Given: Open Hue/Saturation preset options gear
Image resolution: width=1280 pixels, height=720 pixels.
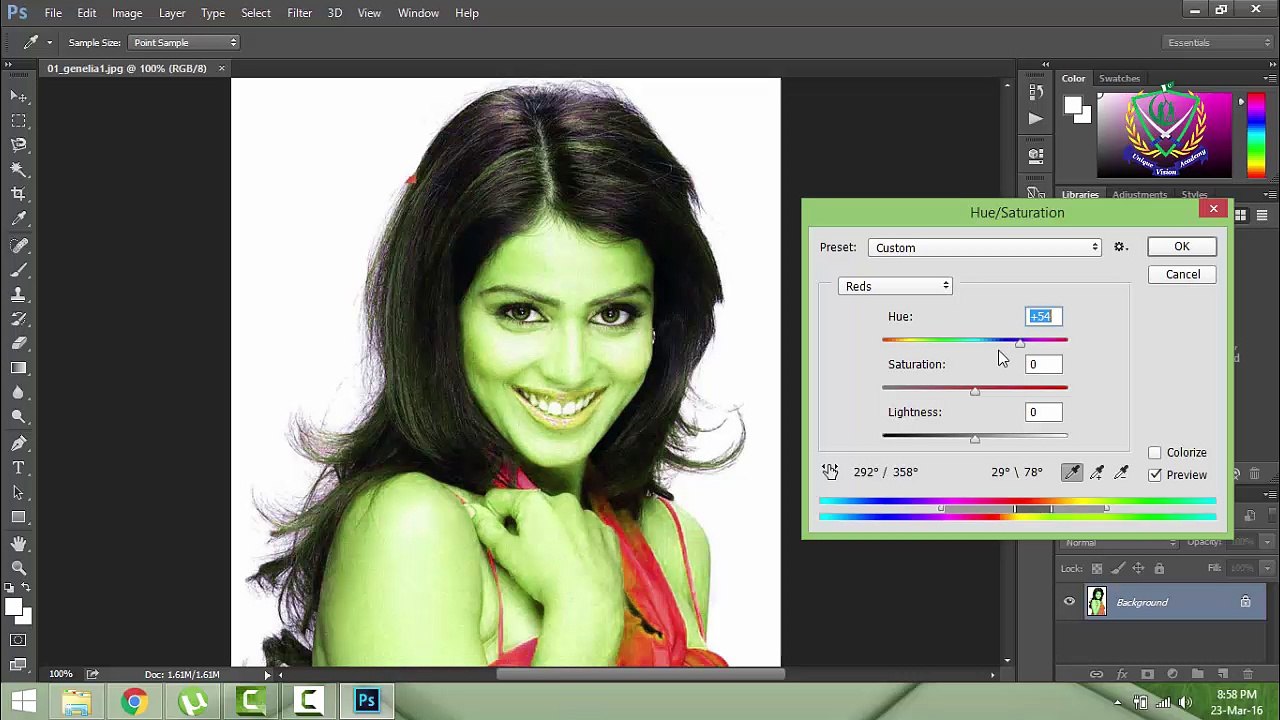Looking at the screenshot, I should (1120, 247).
